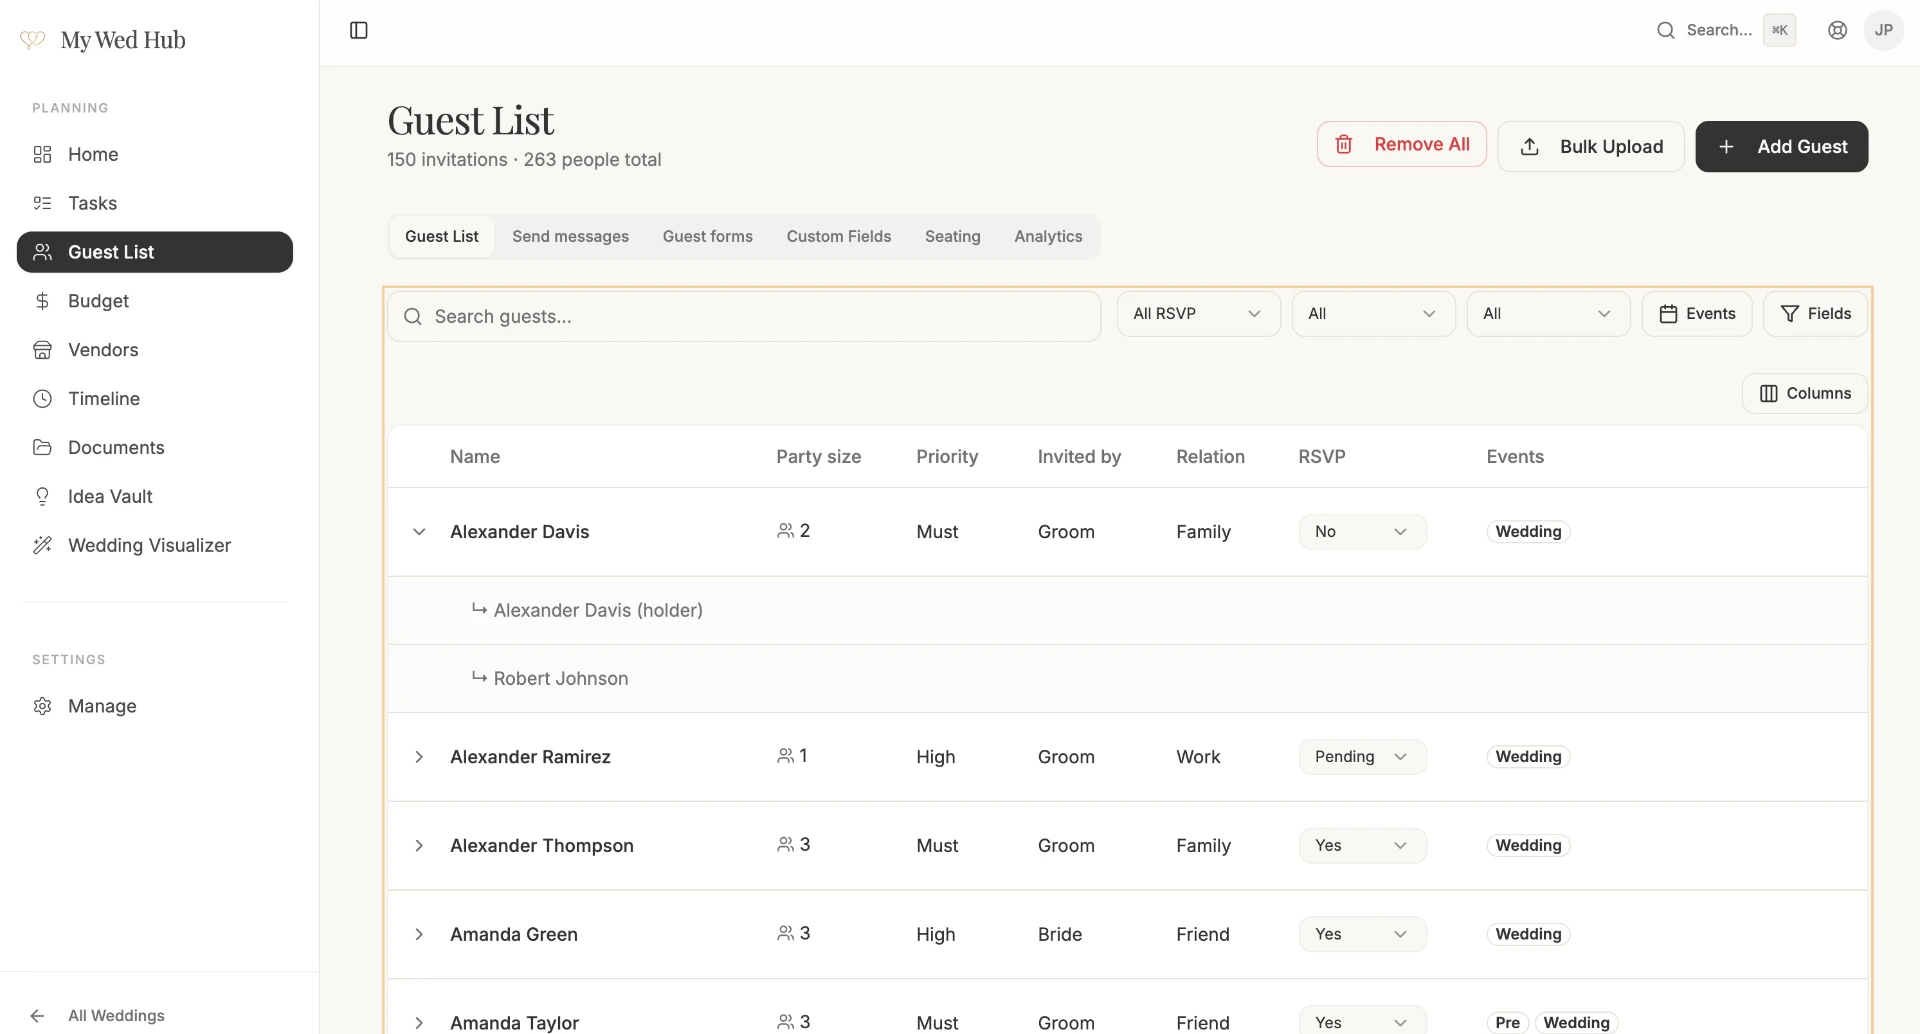Expand the Amanda Taylor row
Screen dimensions: 1920x1034
419,1023
